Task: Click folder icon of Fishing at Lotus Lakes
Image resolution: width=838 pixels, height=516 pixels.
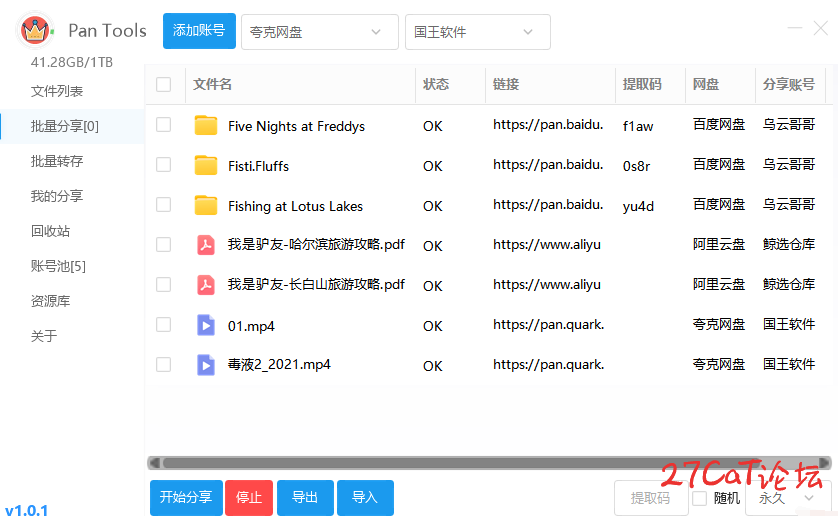Action: [206, 205]
